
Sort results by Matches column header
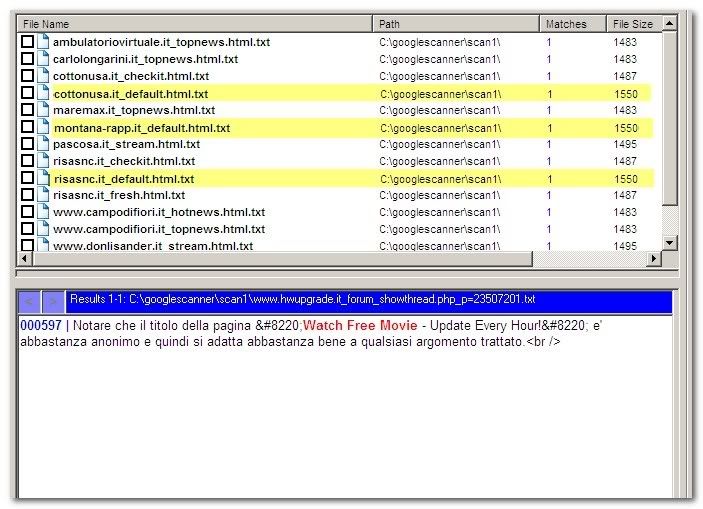point(571,23)
